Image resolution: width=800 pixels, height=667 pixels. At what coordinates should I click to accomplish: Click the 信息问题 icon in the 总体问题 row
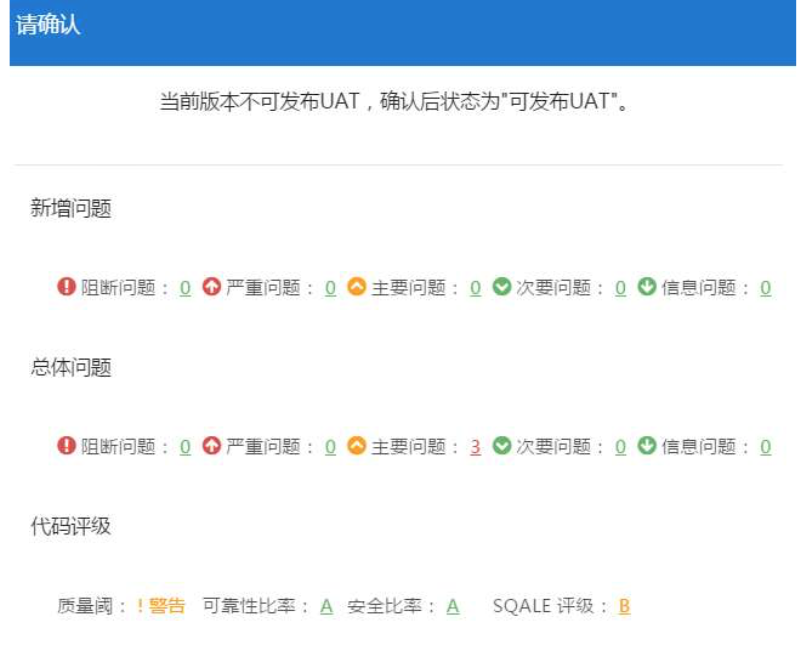[x=647, y=446]
